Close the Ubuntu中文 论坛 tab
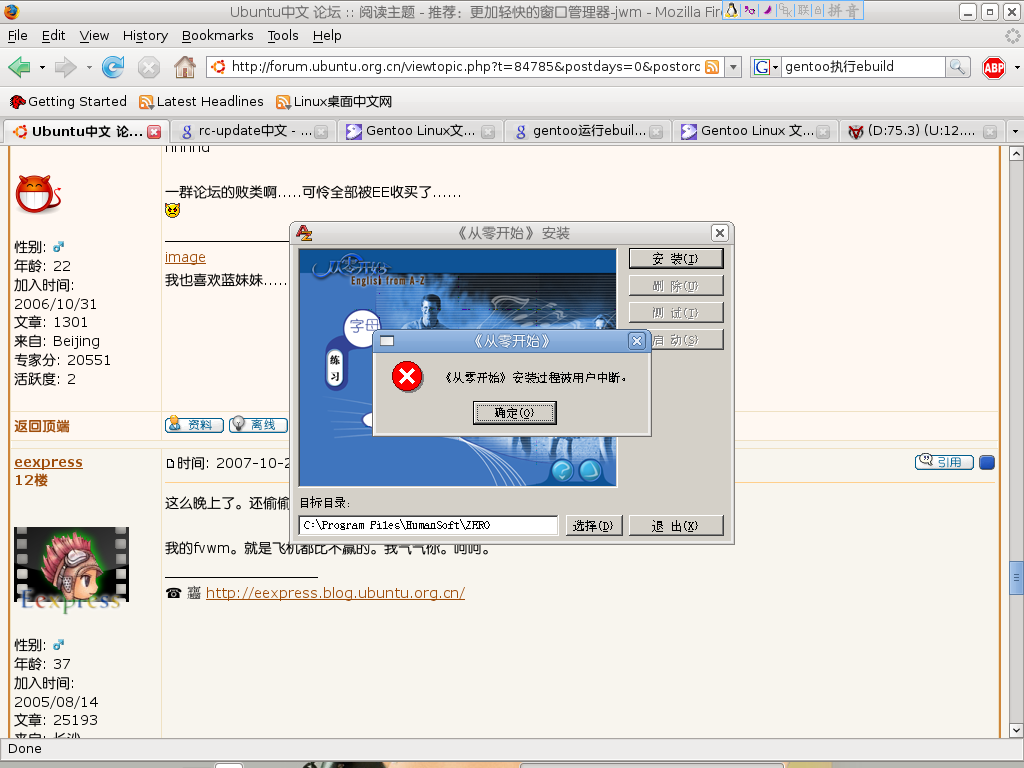 tap(154, 132)
